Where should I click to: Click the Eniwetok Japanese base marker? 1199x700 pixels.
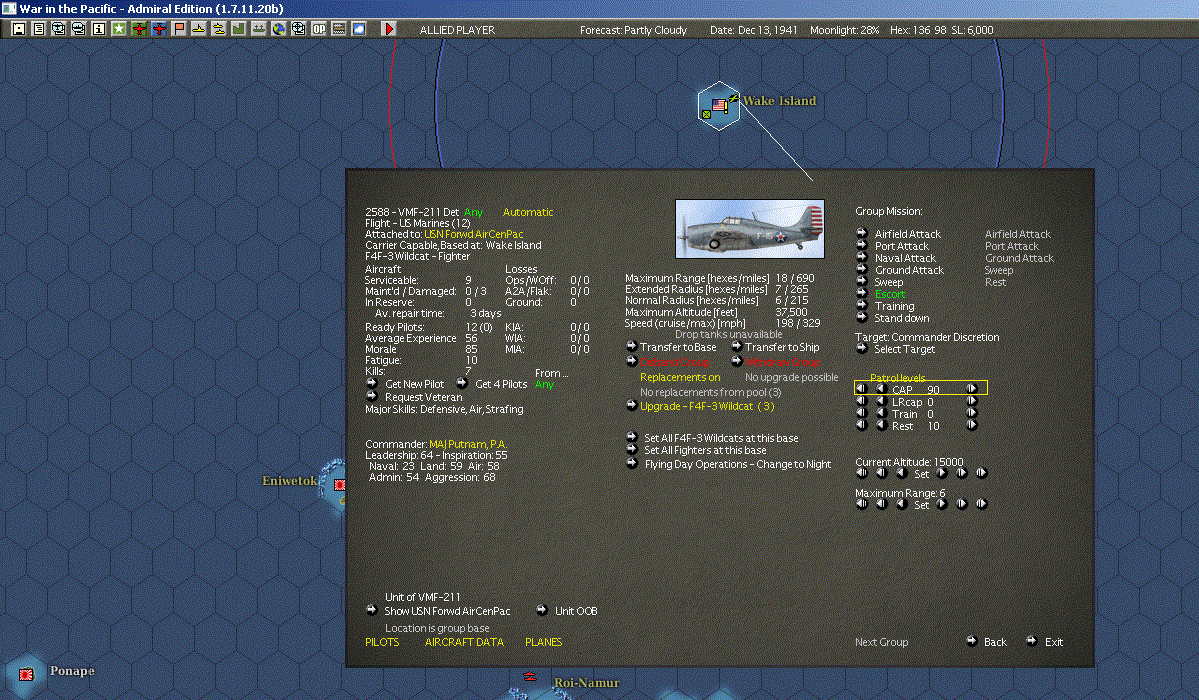pyautogui.click(x=339, y=484)
